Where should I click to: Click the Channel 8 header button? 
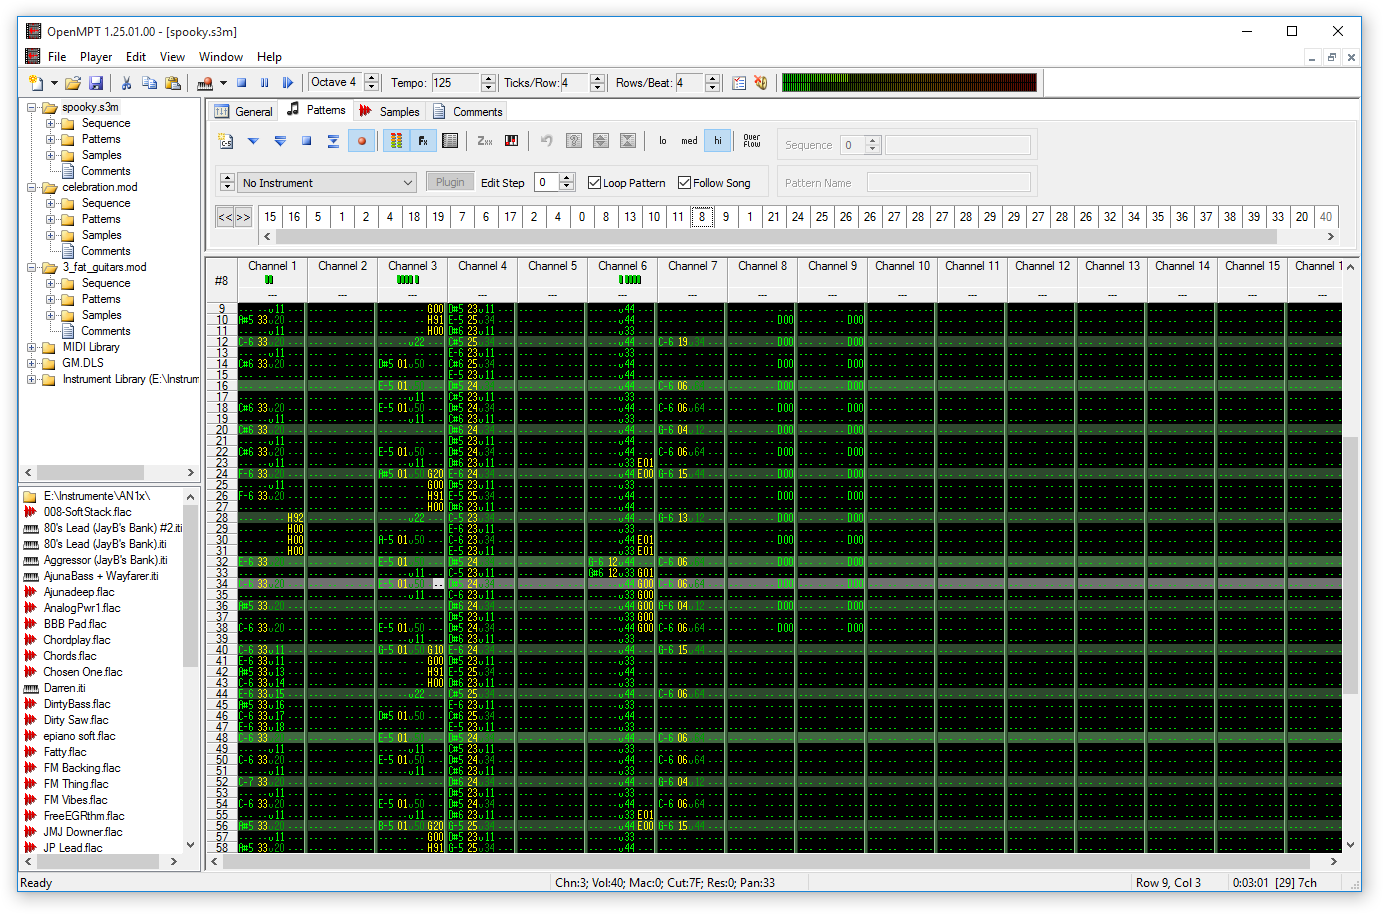tap(762, 266)
